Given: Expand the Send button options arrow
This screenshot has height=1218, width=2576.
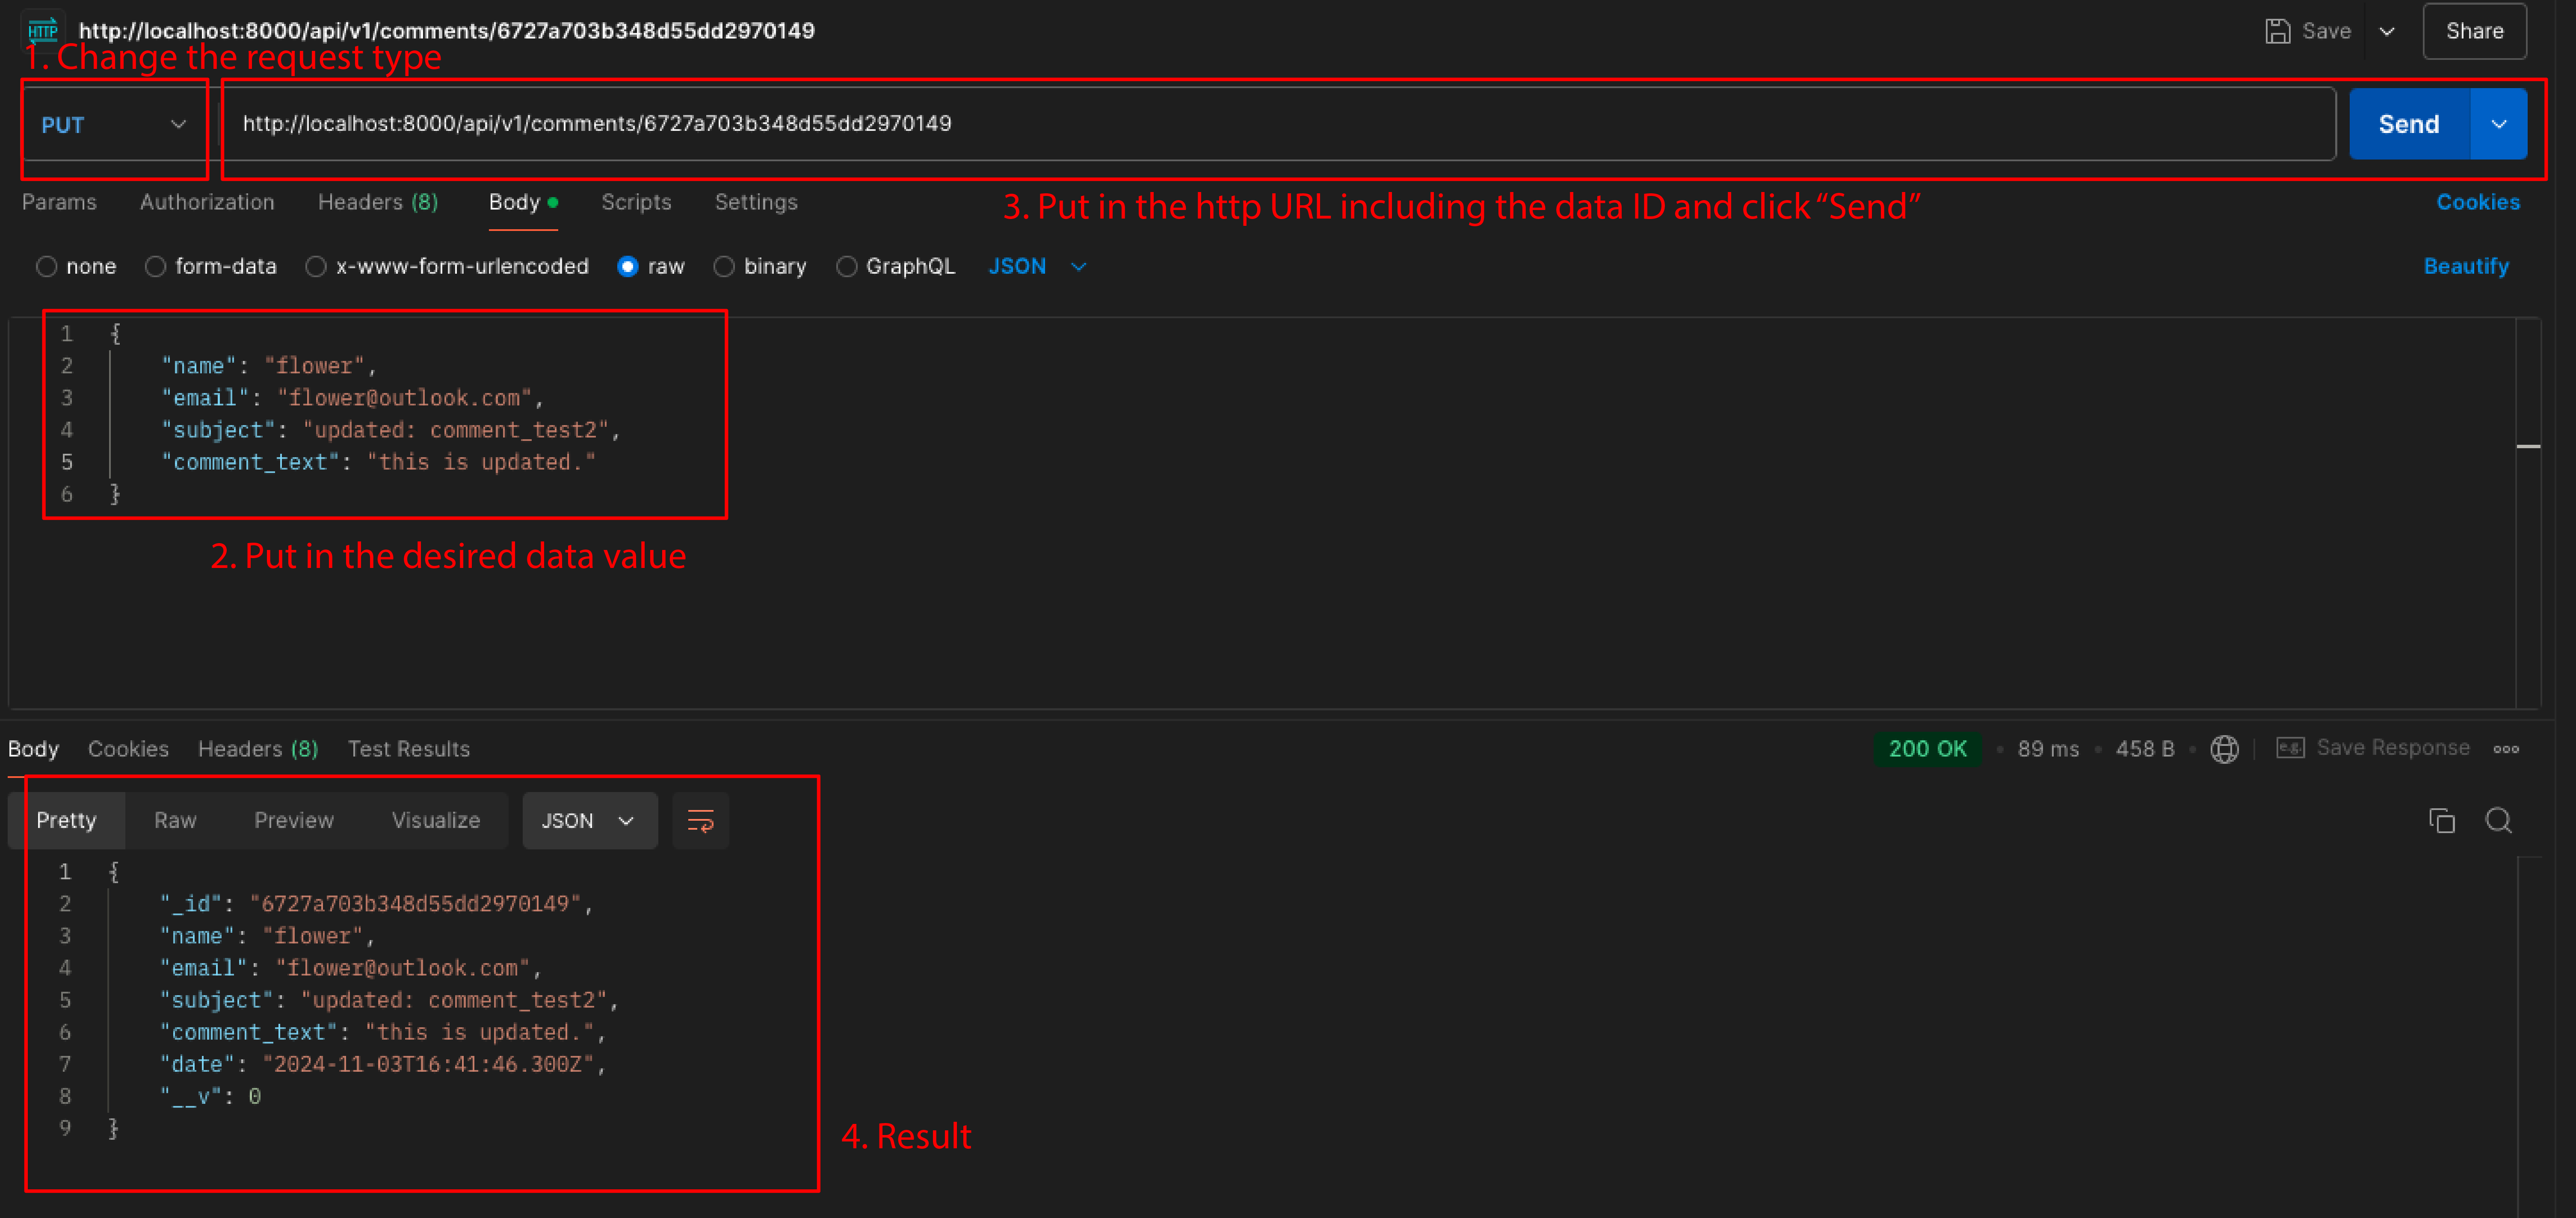Looking at the screenshot, I should (x=2498, y=124).
